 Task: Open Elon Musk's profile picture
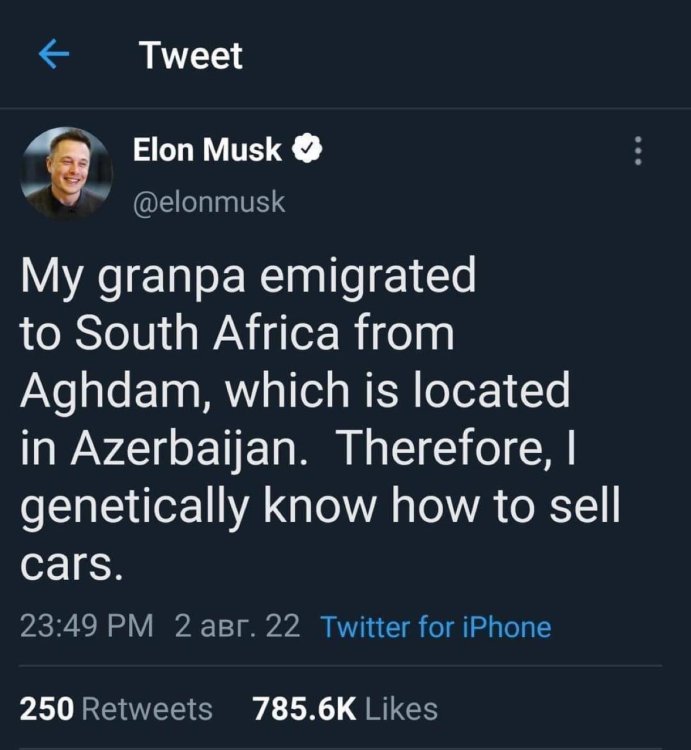click(x=69, y=170)
